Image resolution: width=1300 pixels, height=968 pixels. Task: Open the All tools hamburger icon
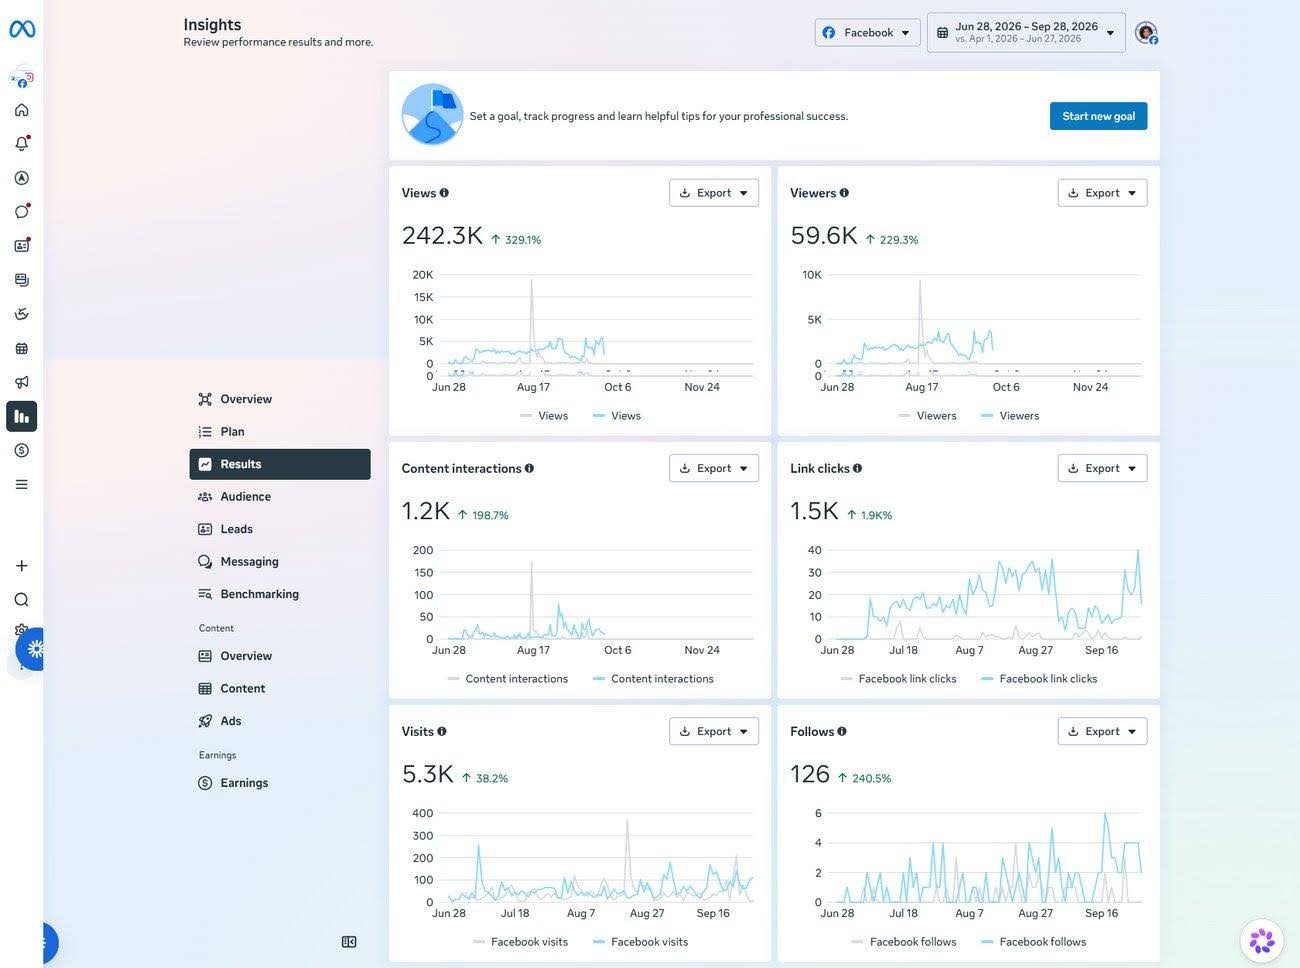pyautogui.click(x=22, y=484)
